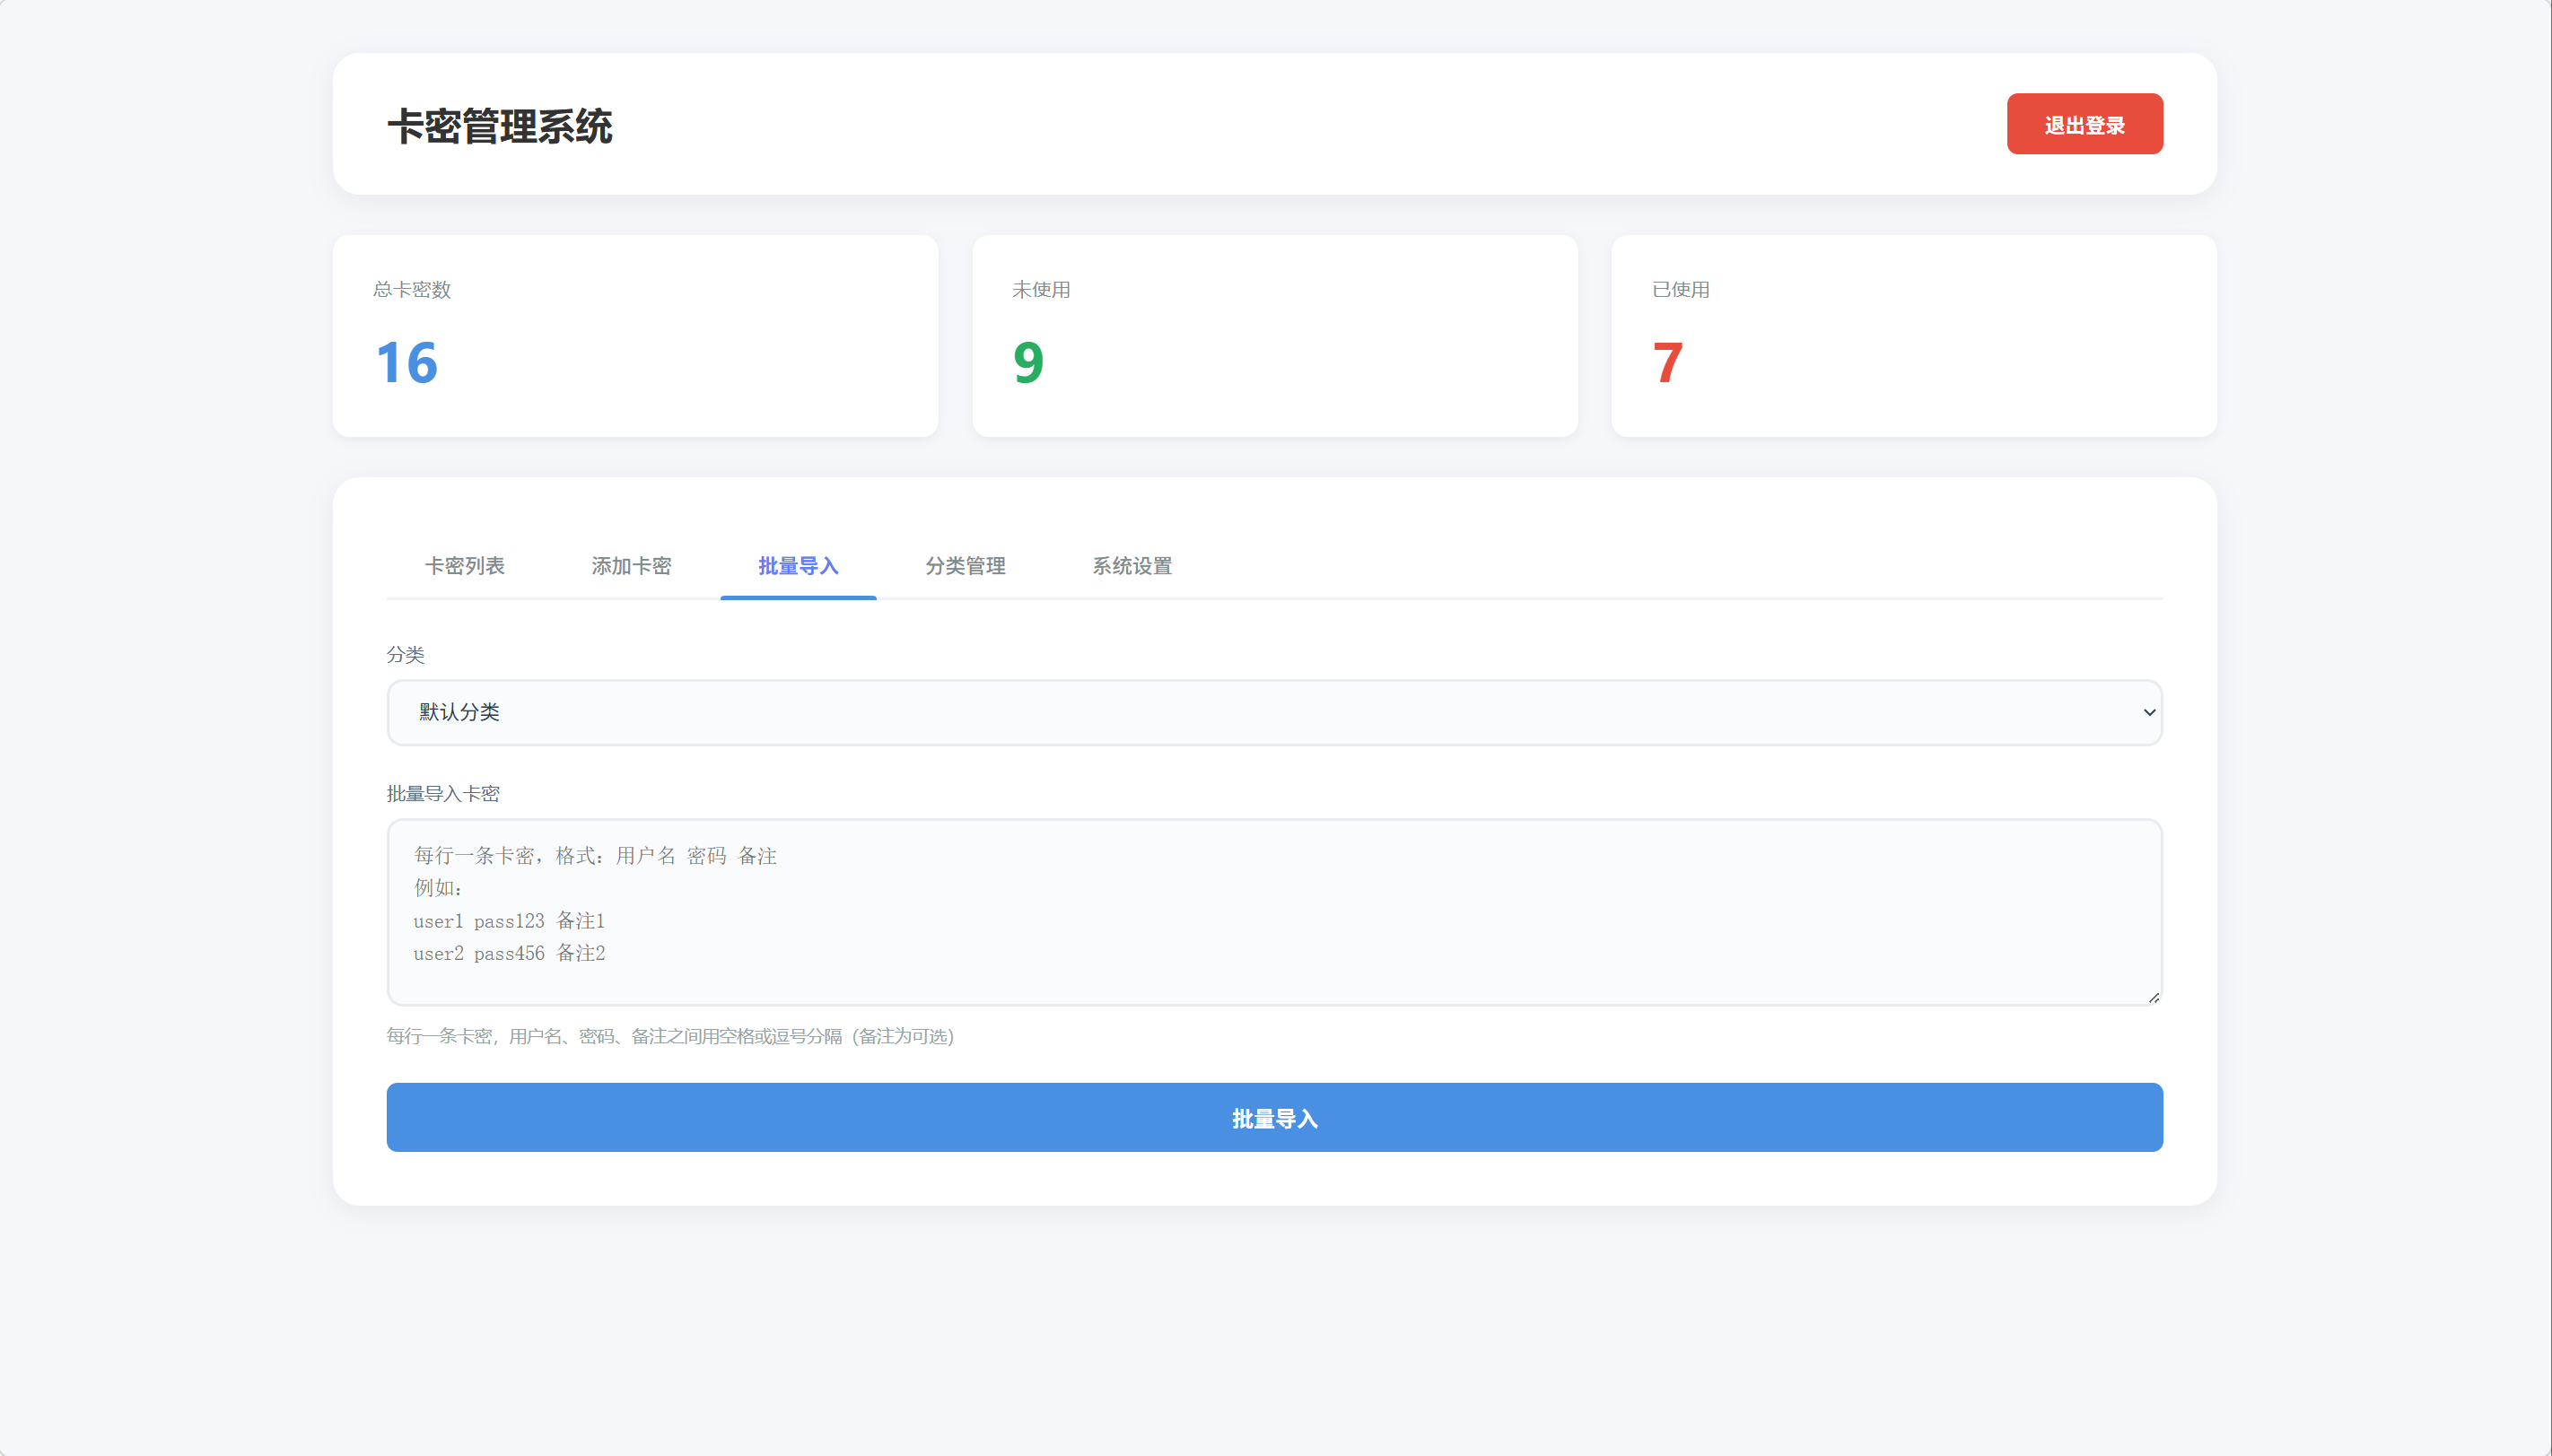2552x1456 pixels.
Task: Open the 系统设置 tab
Action: pos(1131,566)
